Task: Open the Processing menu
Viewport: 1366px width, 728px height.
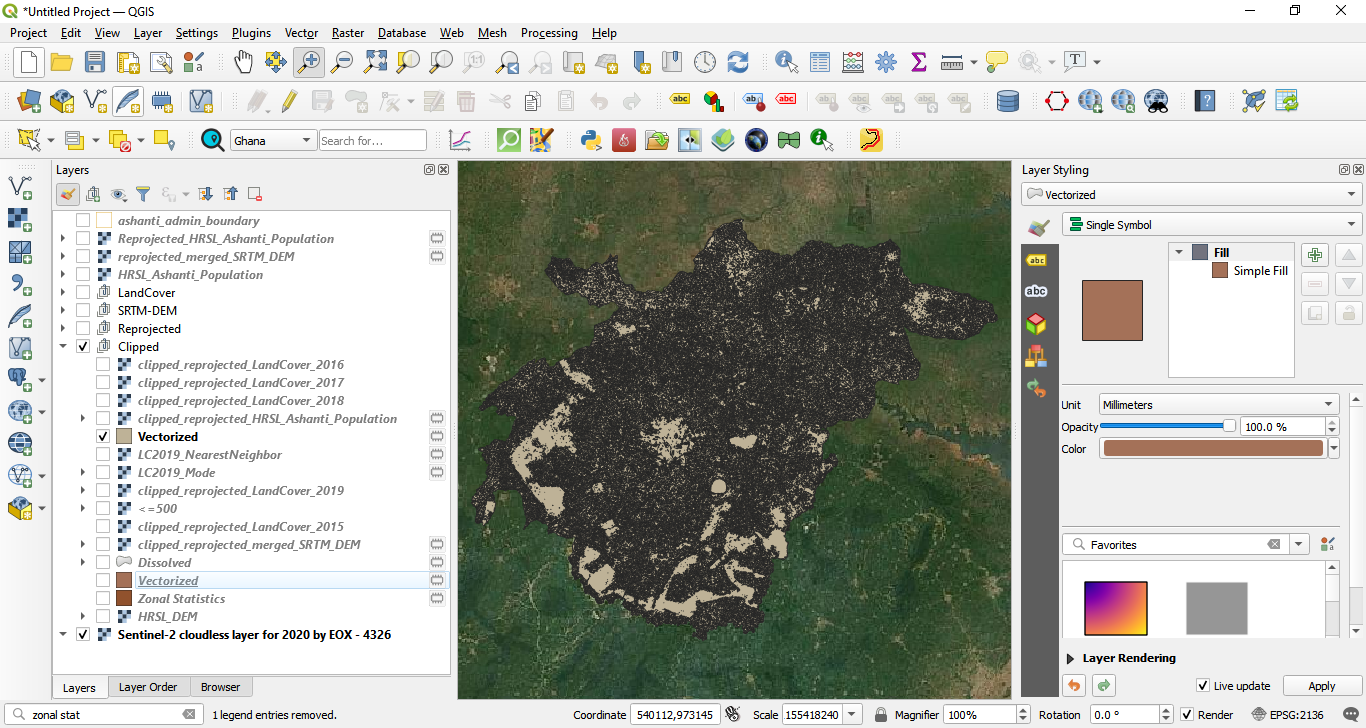Action: pyautogui.click(x=549, y=33)
